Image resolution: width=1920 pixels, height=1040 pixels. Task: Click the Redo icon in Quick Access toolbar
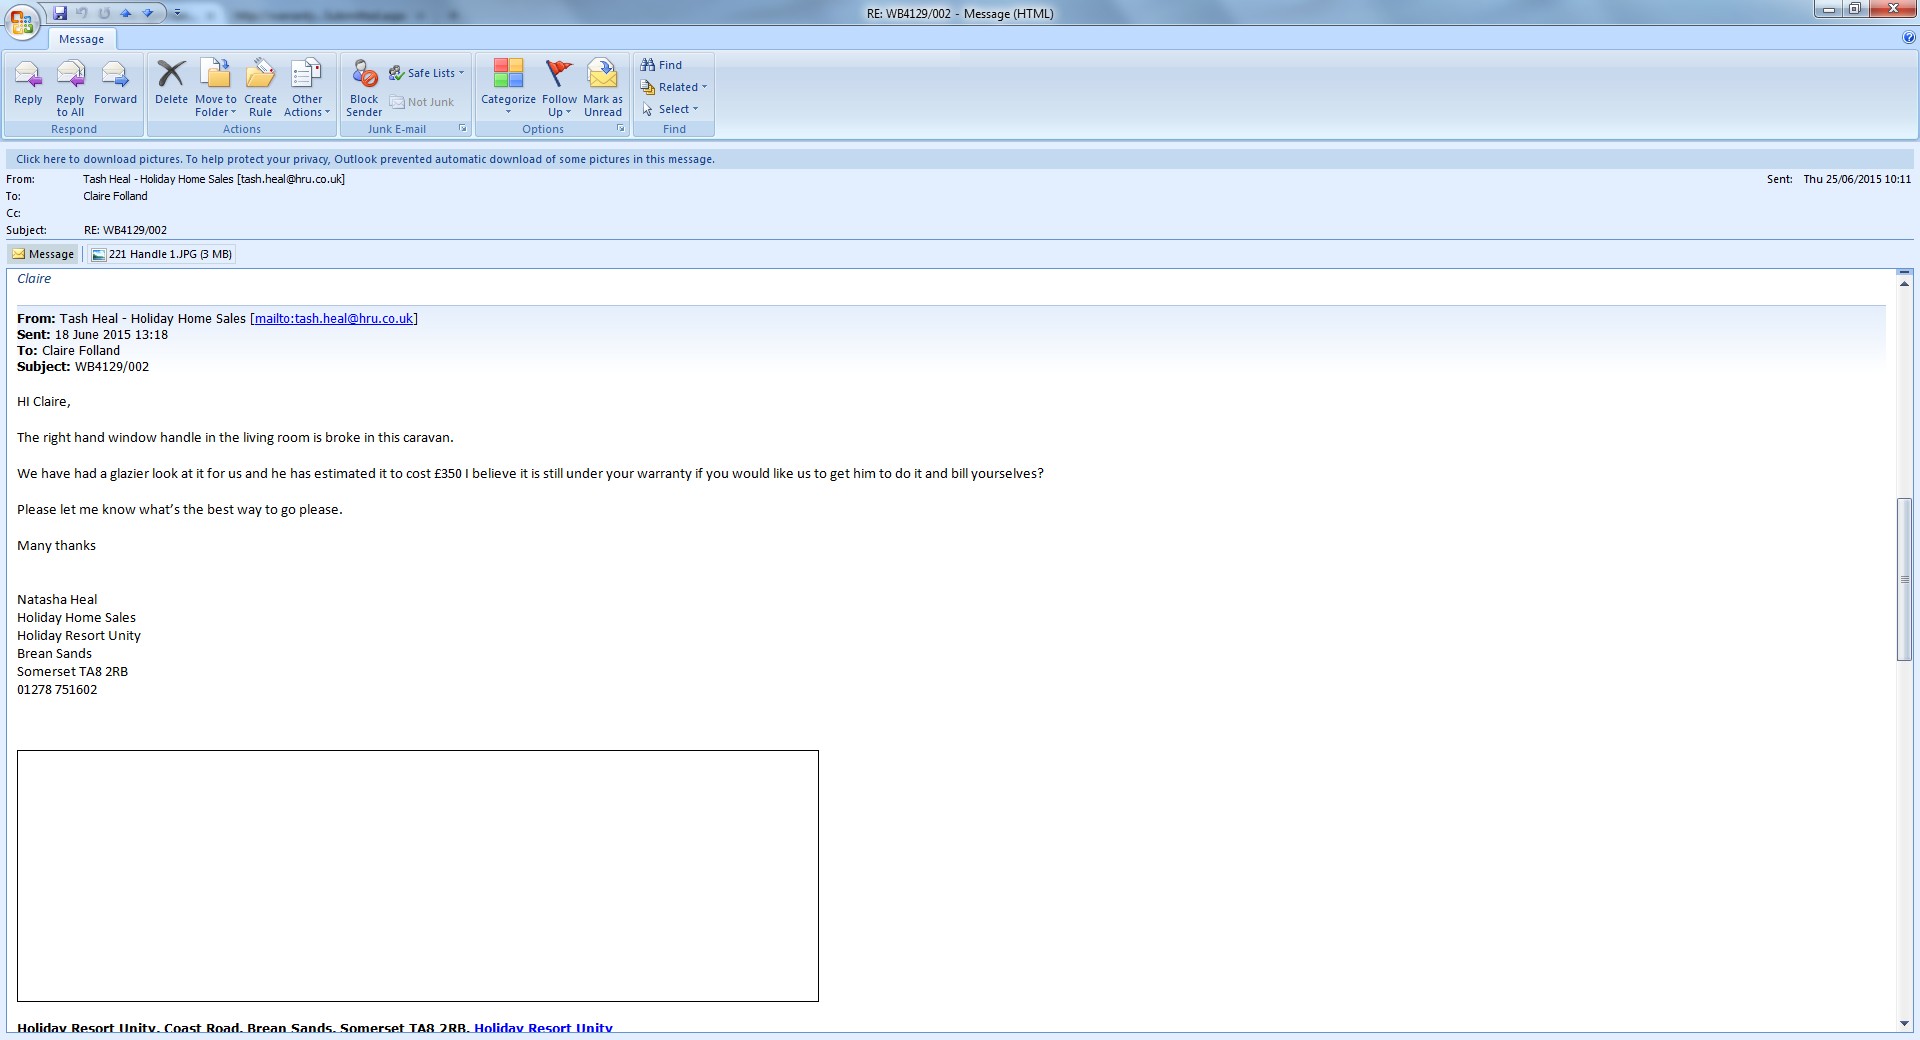(104, 13)
